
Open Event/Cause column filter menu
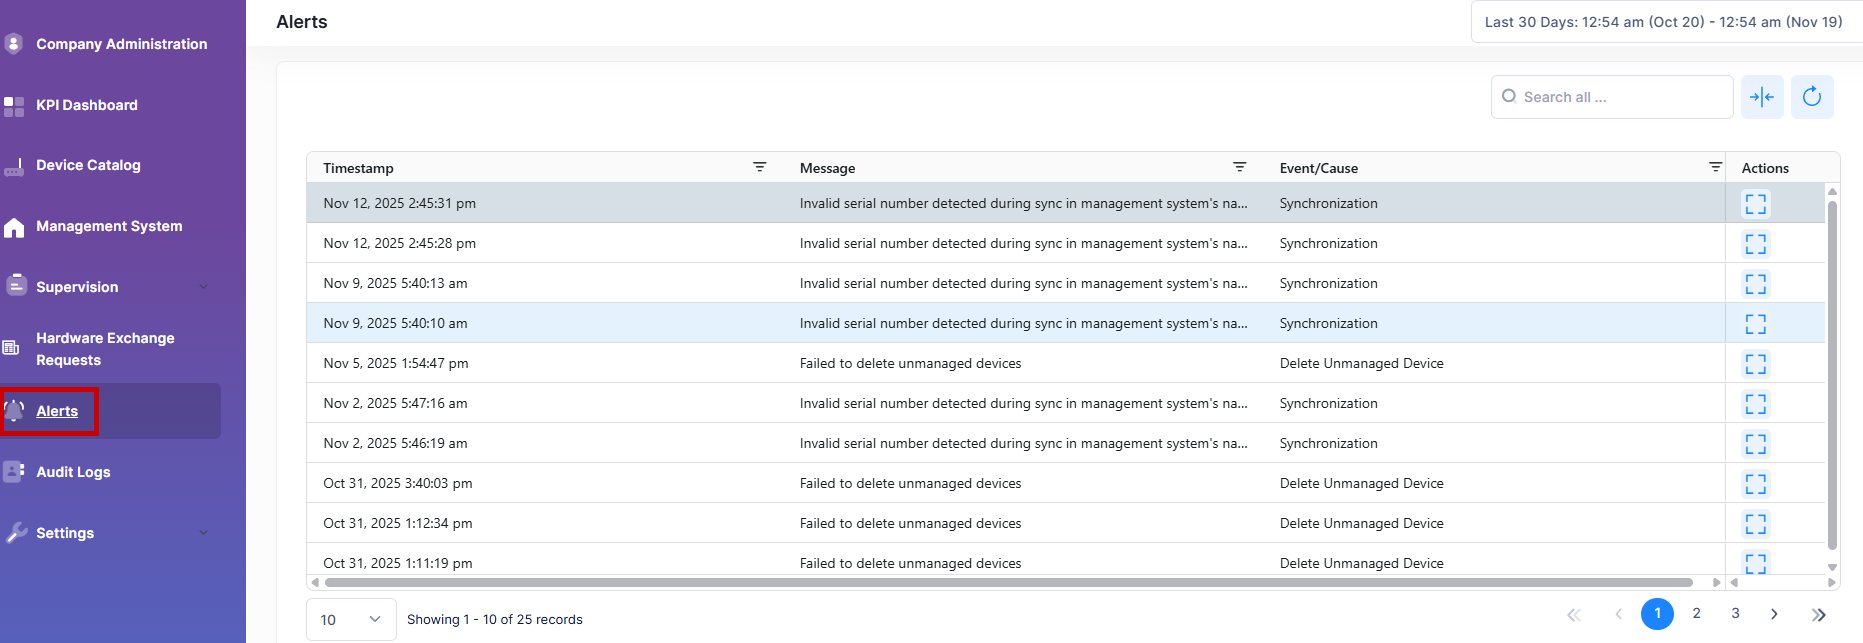[x=1715, y=167]
